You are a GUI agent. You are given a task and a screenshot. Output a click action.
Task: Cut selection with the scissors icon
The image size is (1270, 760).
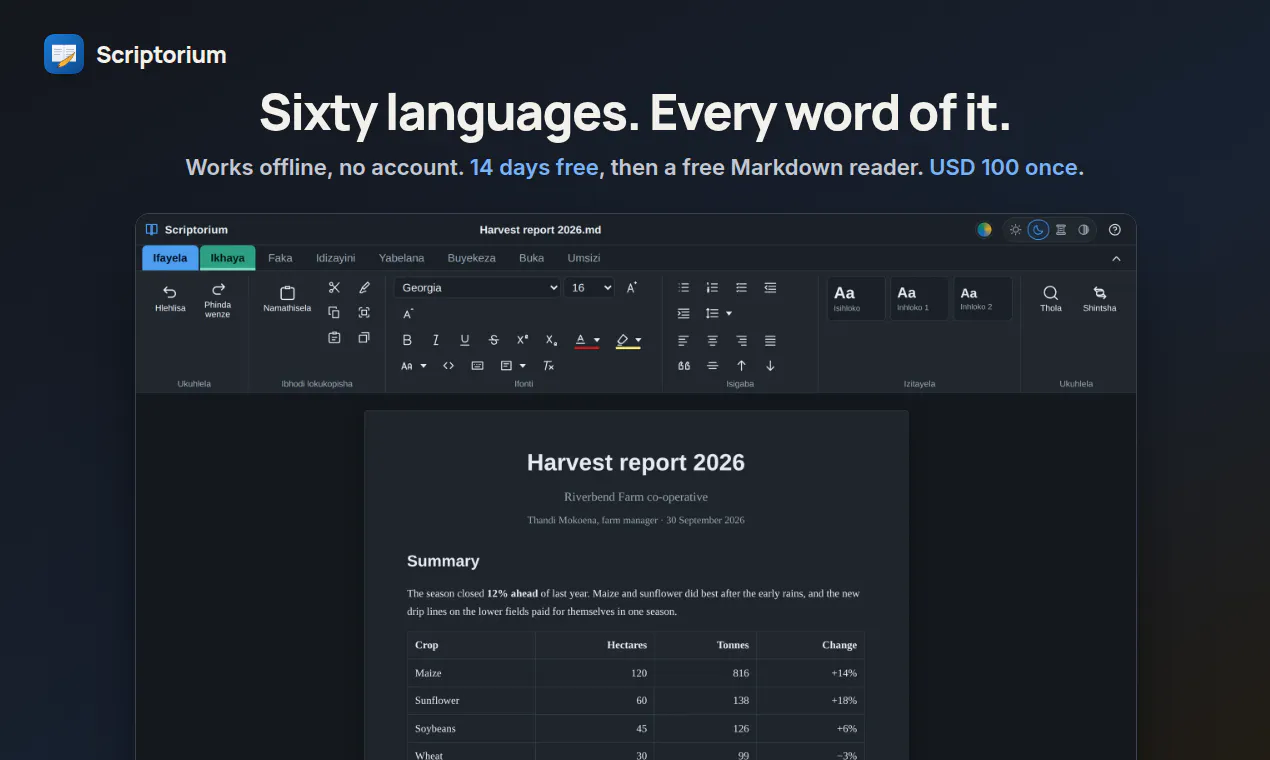334,287
